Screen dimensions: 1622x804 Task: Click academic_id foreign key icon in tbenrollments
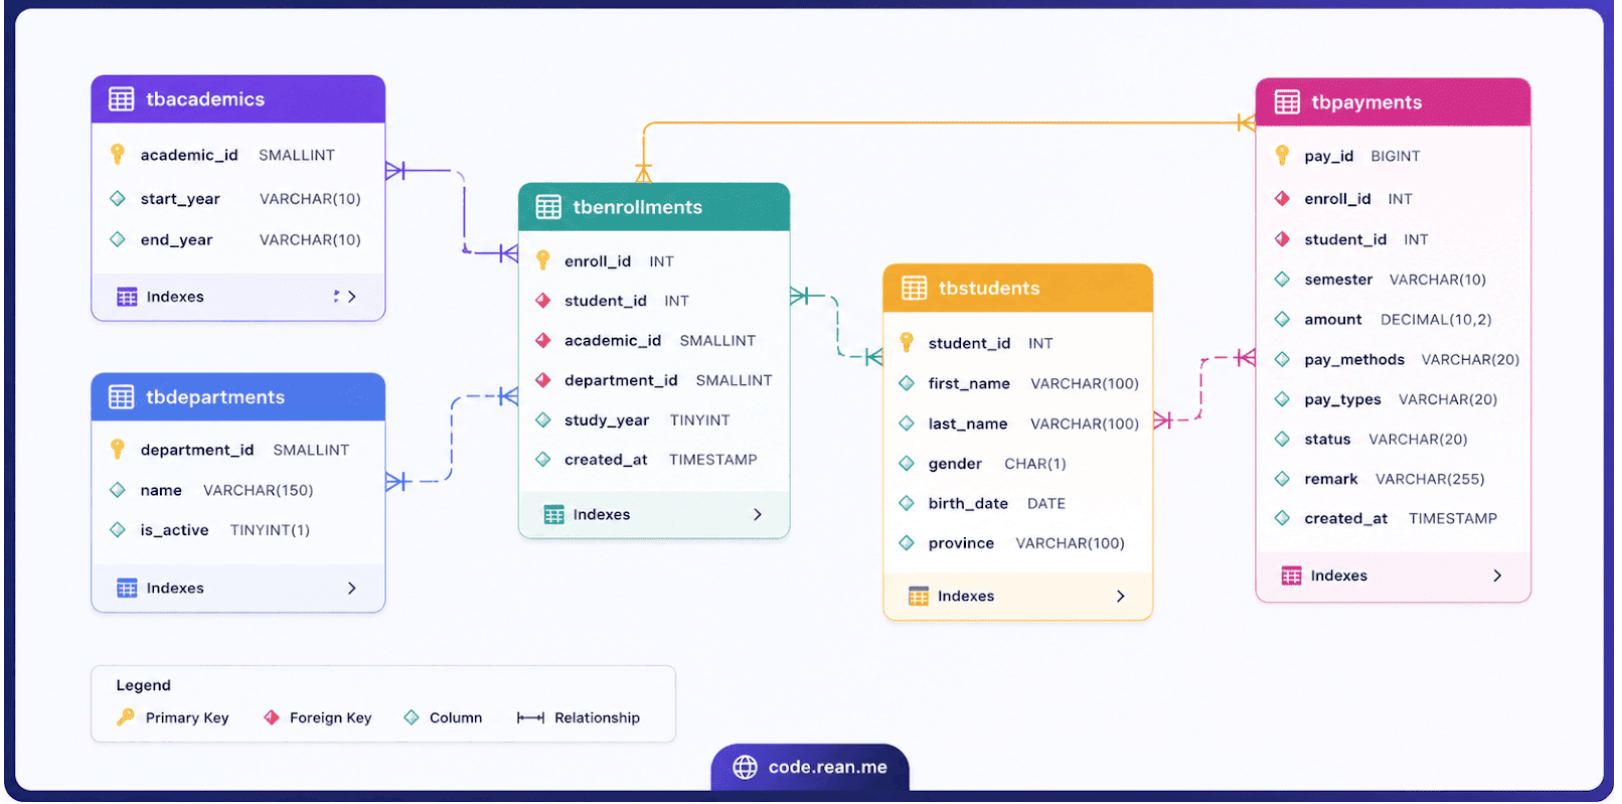543,340
